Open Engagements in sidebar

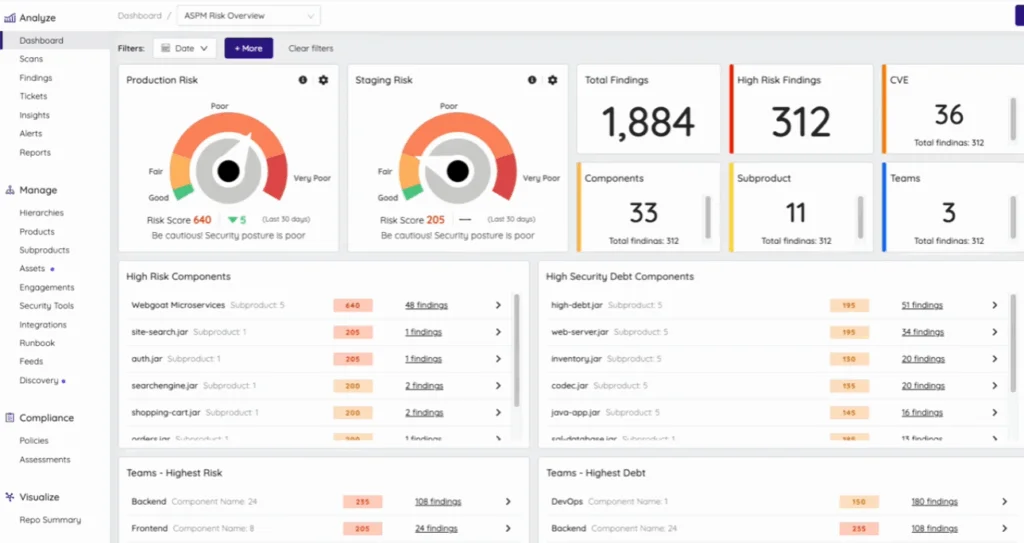pyautogui.click(x=46, y=288)
